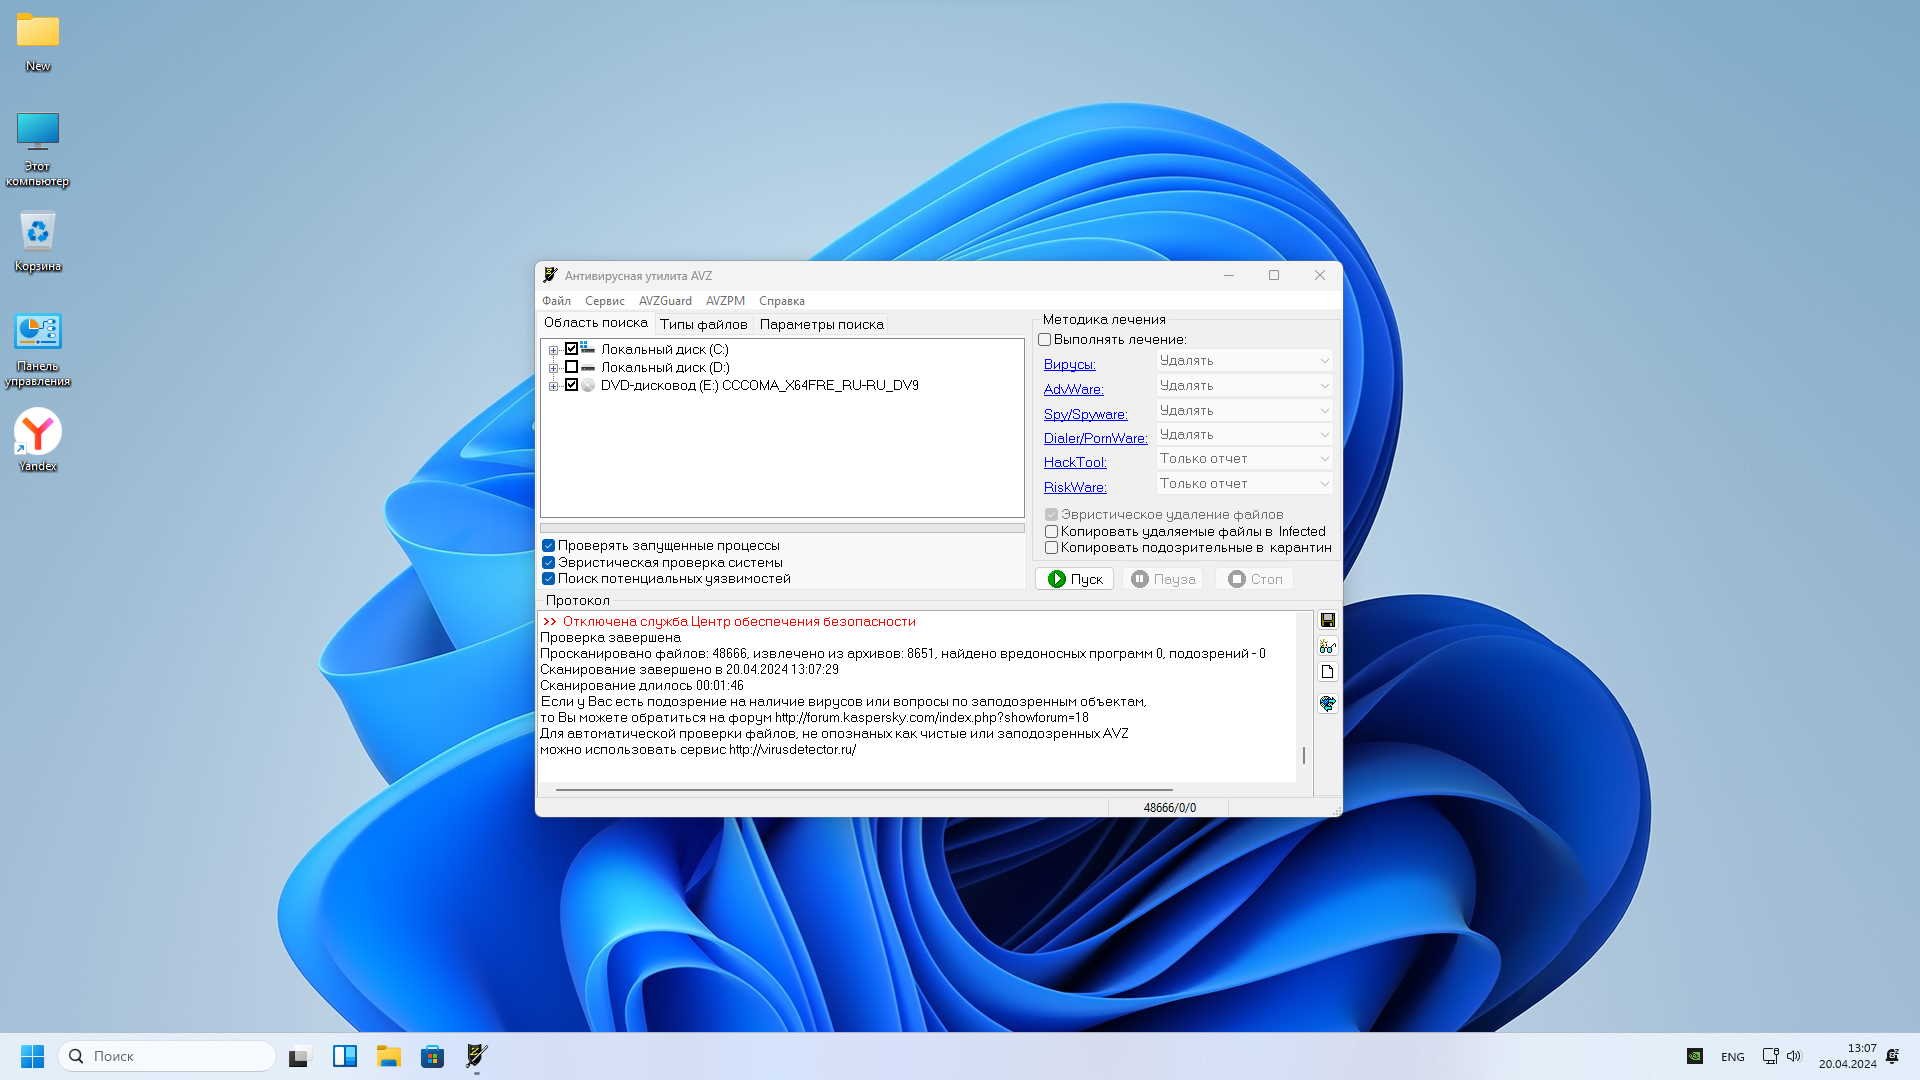Open the HackTool action dropdown
The height and width of the screenshot is (1080, 1920).
click(x=1244, y=459)
